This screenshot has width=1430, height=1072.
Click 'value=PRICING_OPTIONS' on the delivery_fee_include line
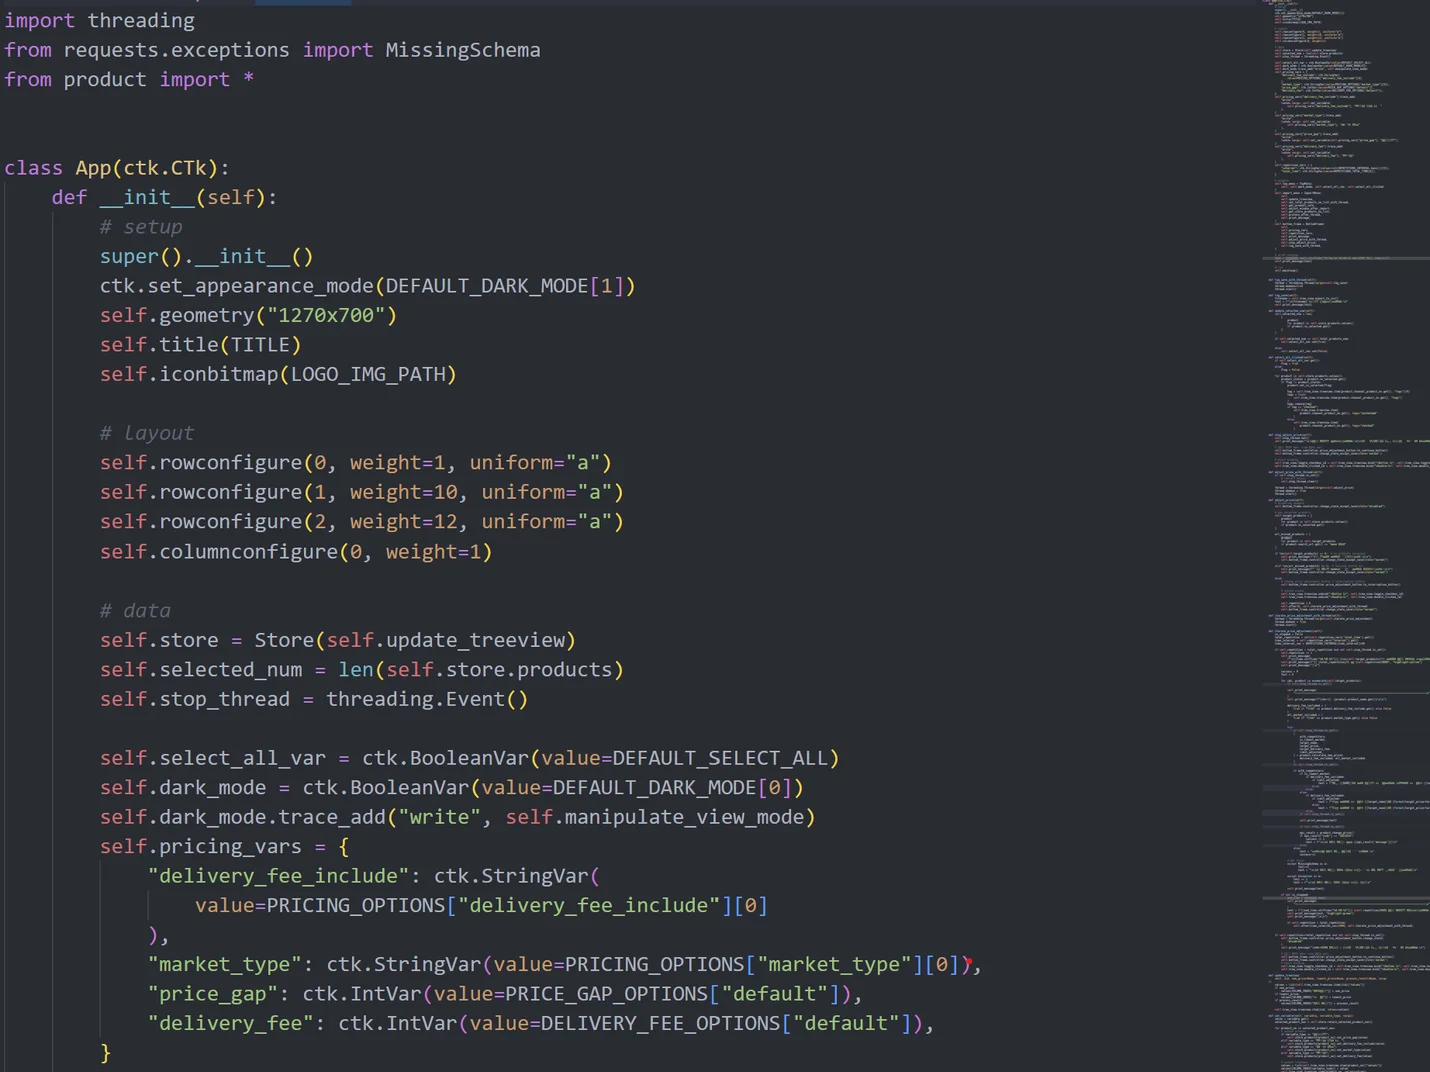[320, 906]
